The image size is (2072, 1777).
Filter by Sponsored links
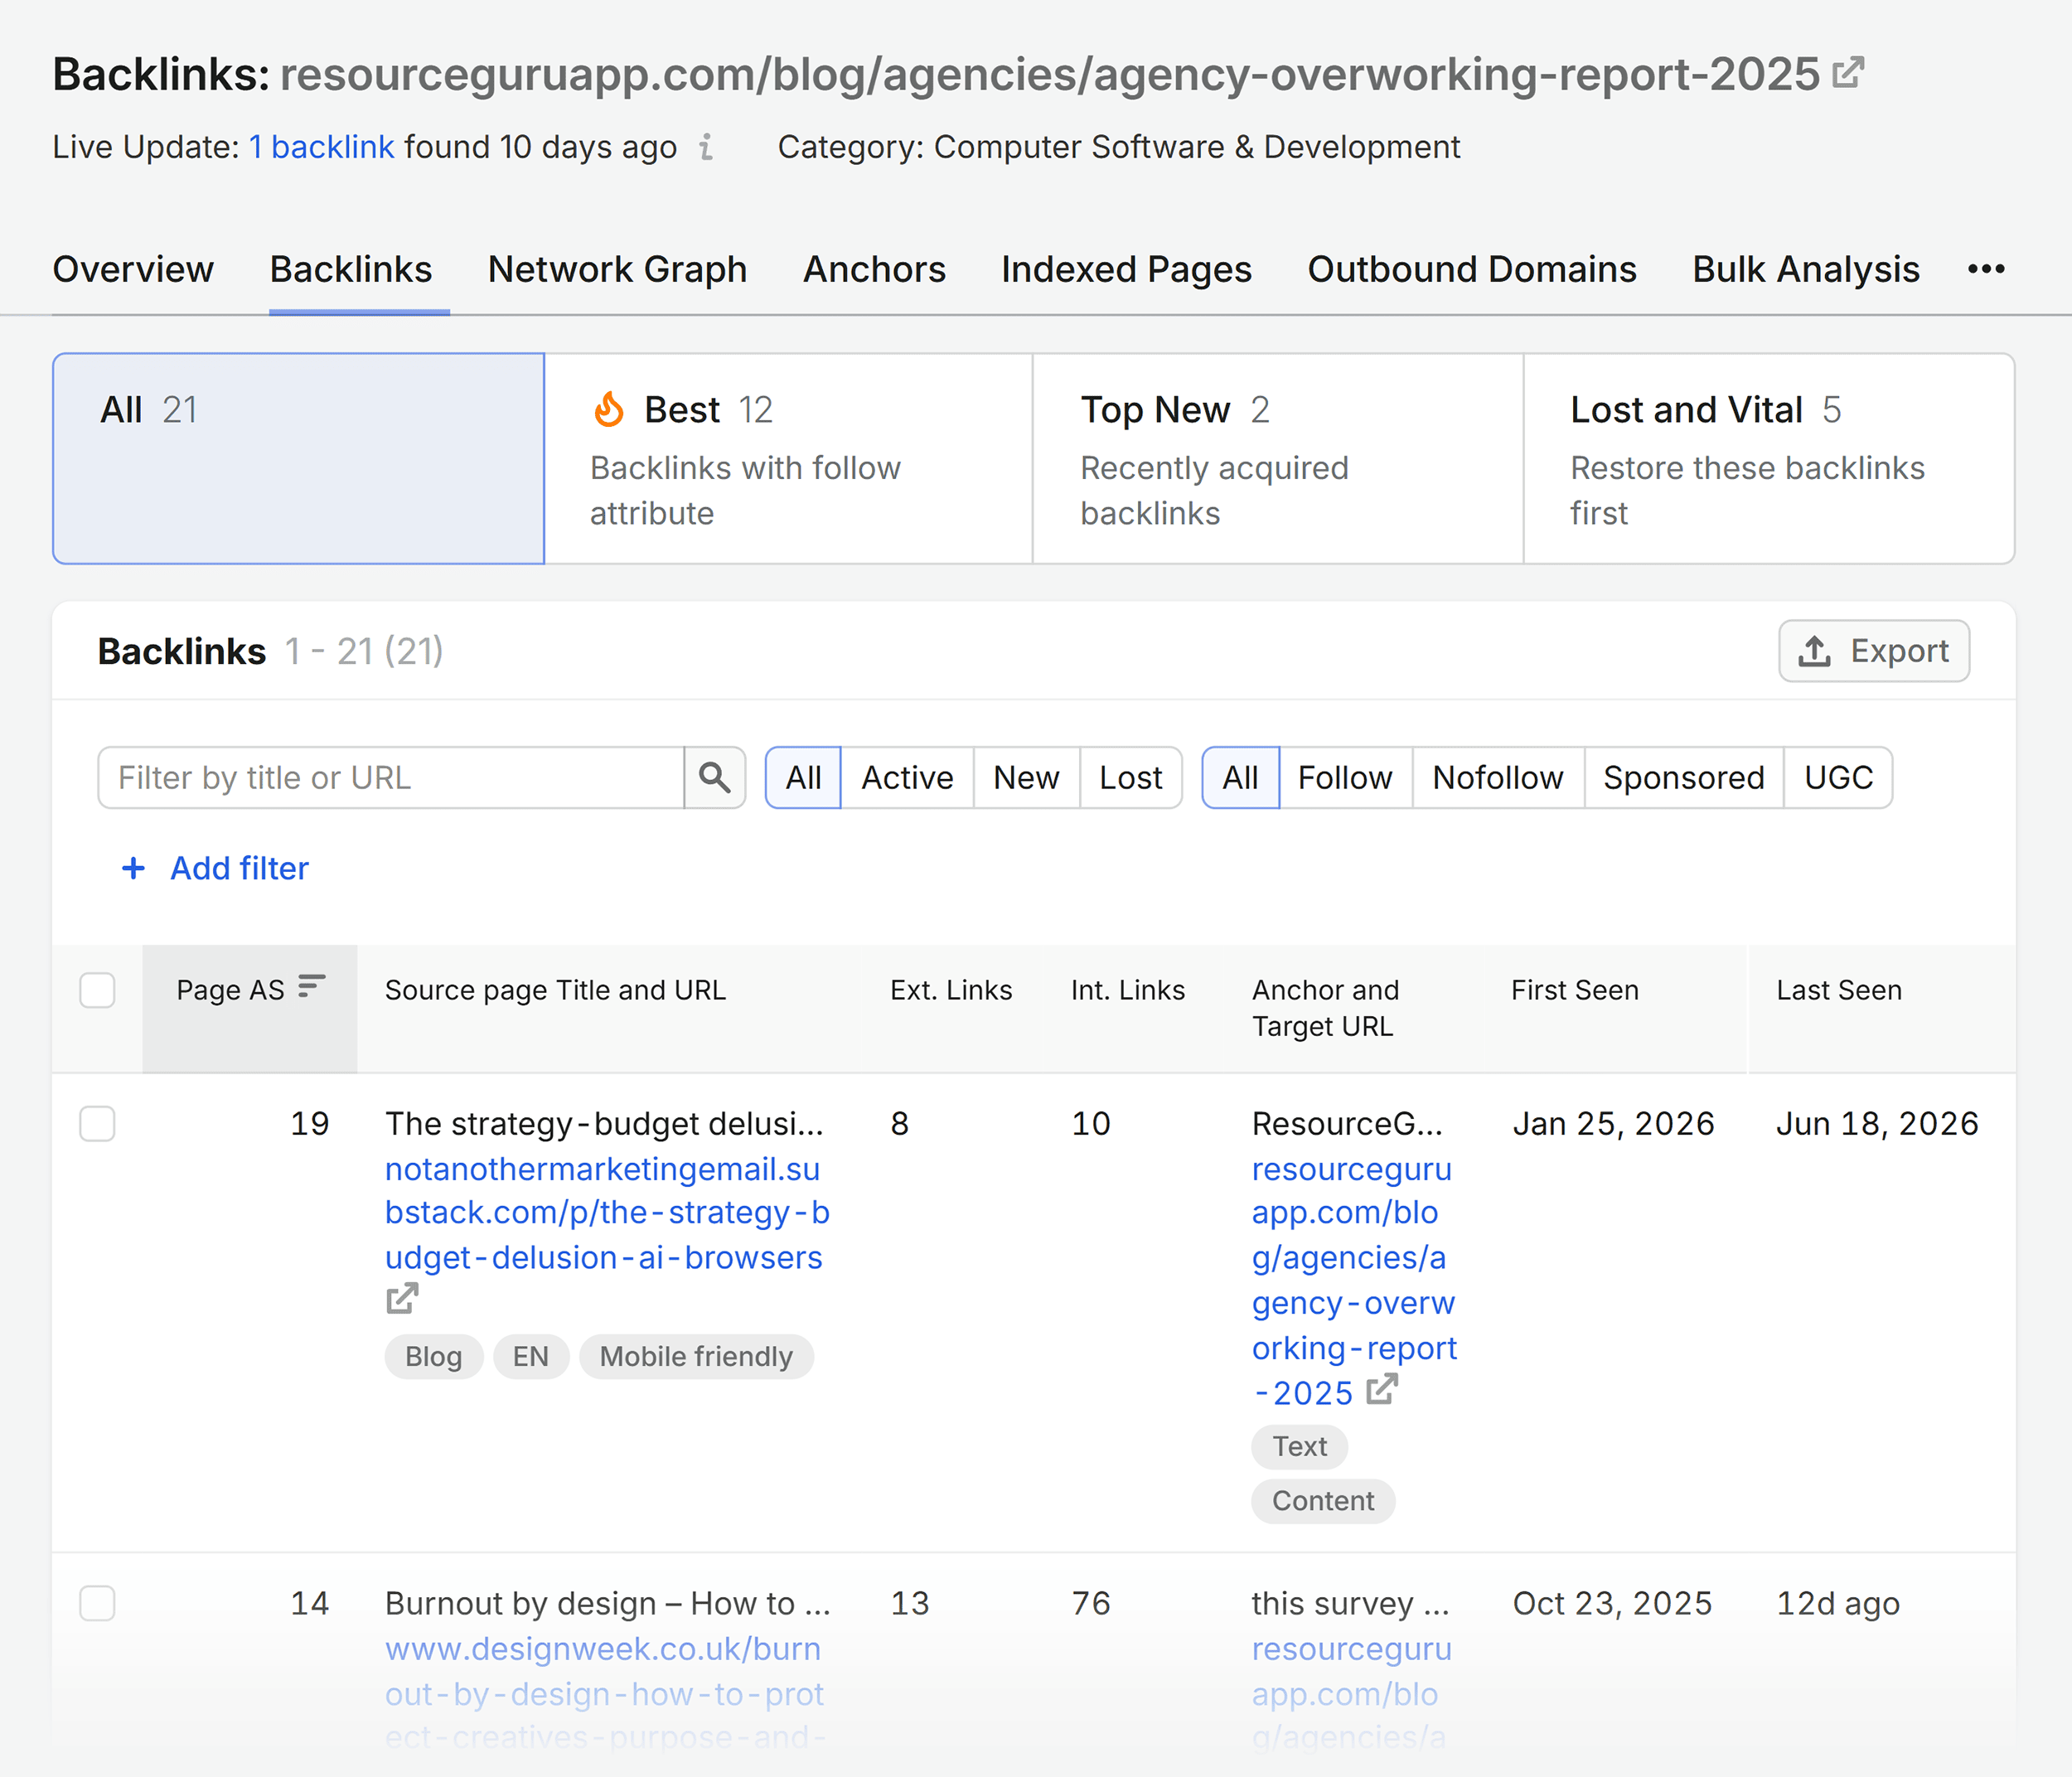click(1684, 777)
